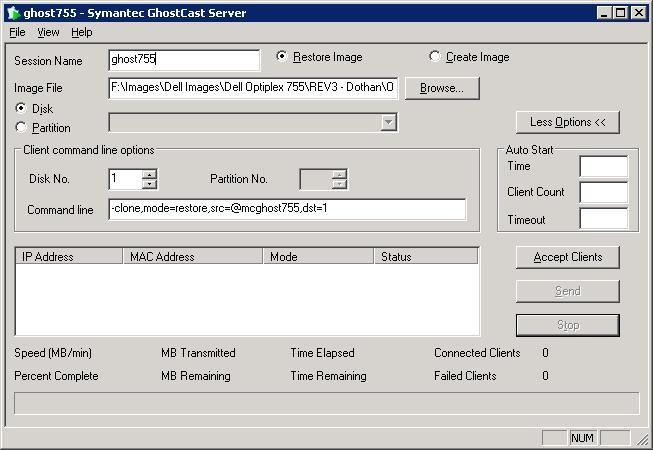
Task: Click the Send button
Action: pyautogui.click(x=568, y=291)
